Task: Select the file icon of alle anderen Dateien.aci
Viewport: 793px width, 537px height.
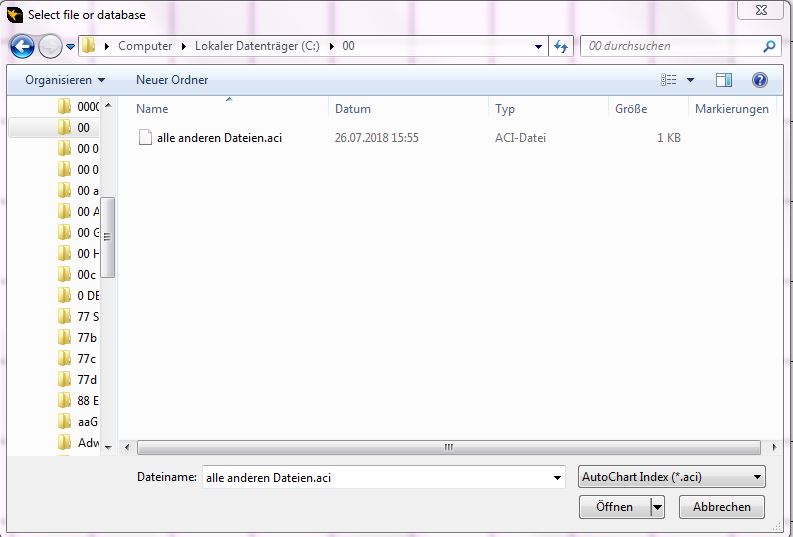Action: 145,138
